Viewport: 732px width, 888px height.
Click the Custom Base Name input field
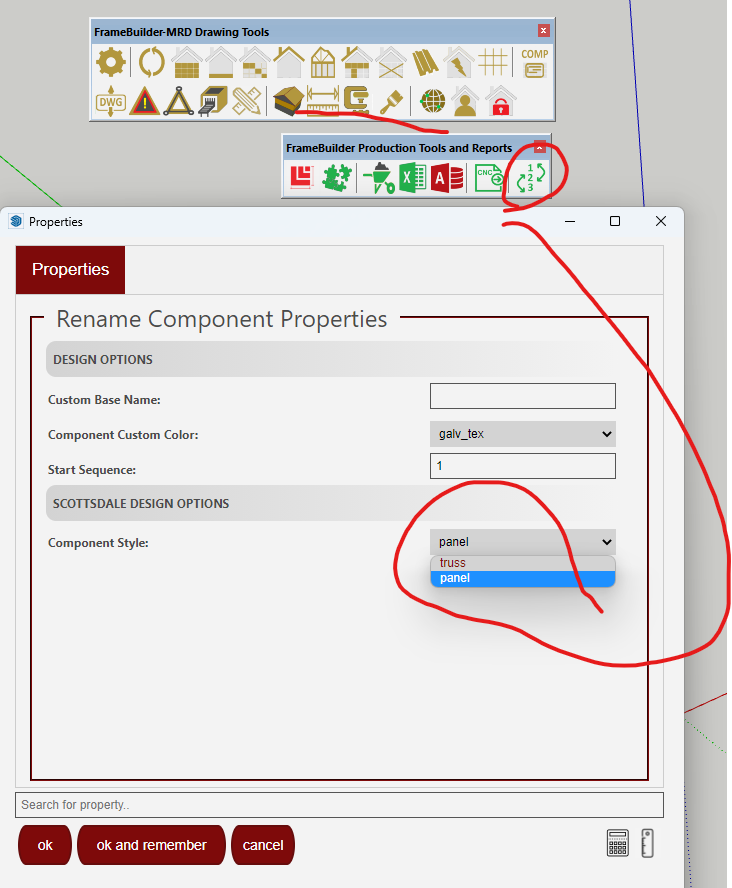pos(523,396)
